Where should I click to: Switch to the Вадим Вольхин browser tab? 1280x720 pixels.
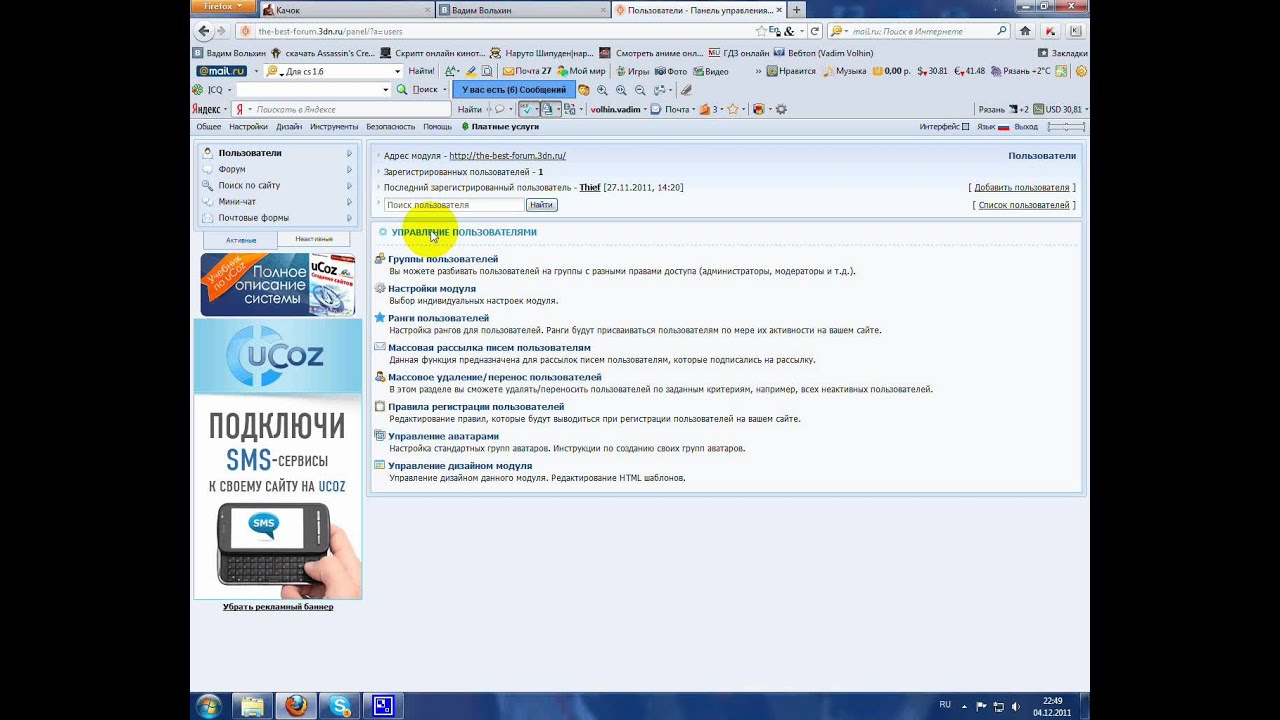click(522, 10)
